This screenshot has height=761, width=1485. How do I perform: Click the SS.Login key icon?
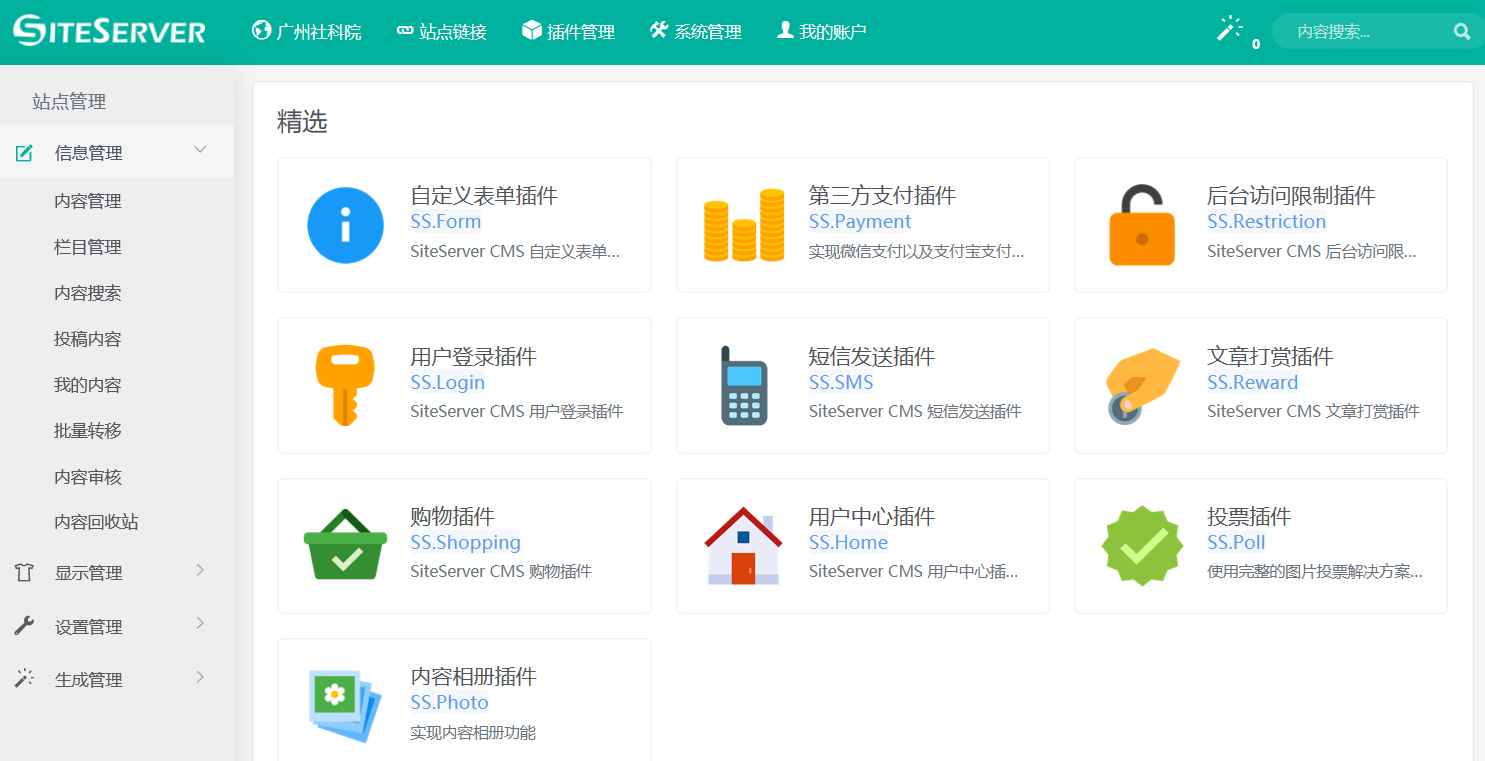click(x=345, y=385)
